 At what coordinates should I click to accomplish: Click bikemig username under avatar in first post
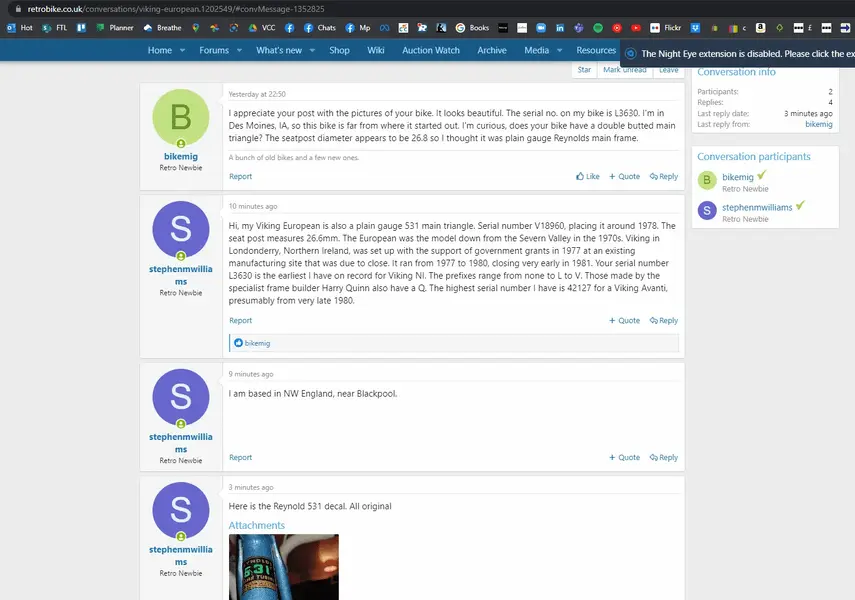tap(180, 157)
